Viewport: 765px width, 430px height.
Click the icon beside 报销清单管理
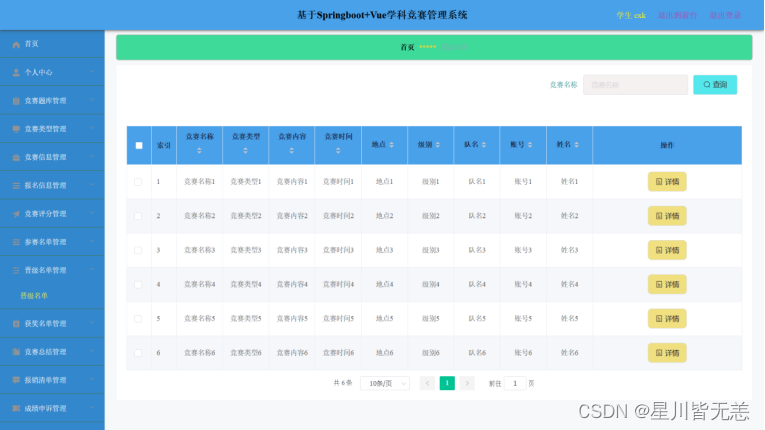pos(16,380)
